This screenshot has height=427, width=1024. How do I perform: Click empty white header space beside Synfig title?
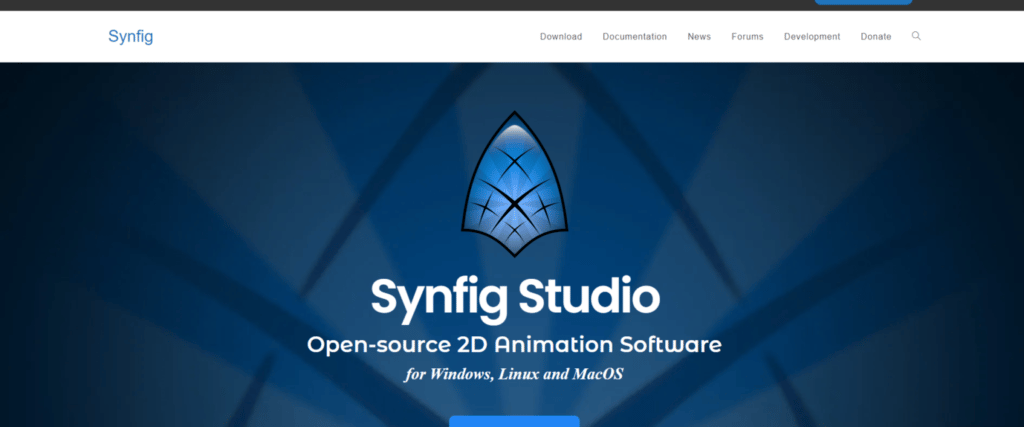pos(330,37)
